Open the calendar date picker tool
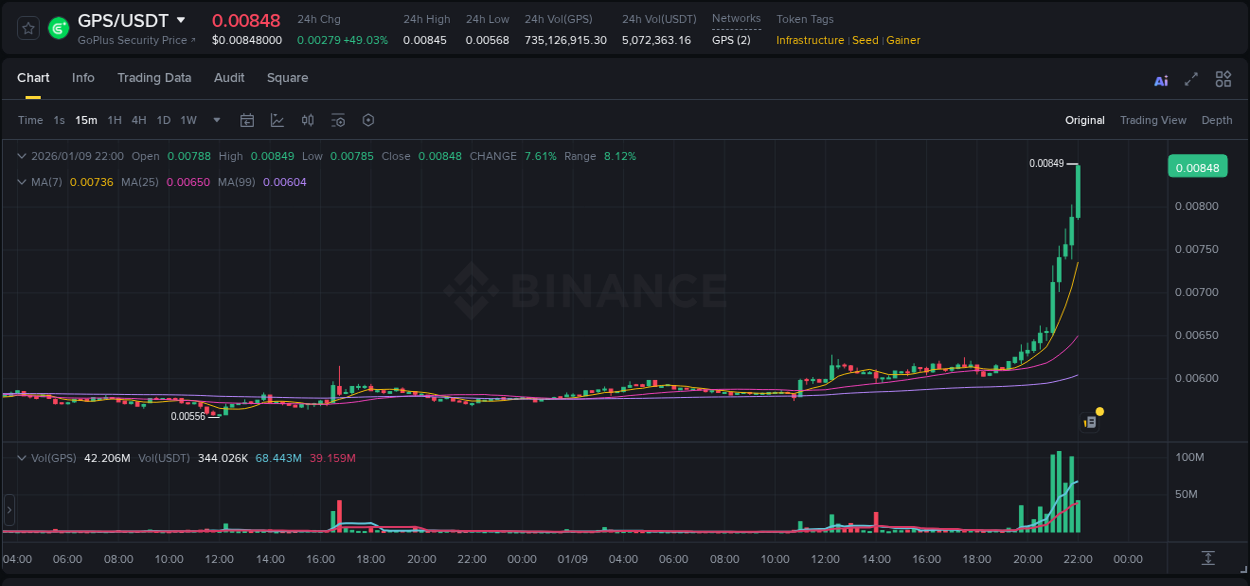Image resolution: width=1250 pixels, height=586 pixels. pos(247,120)
